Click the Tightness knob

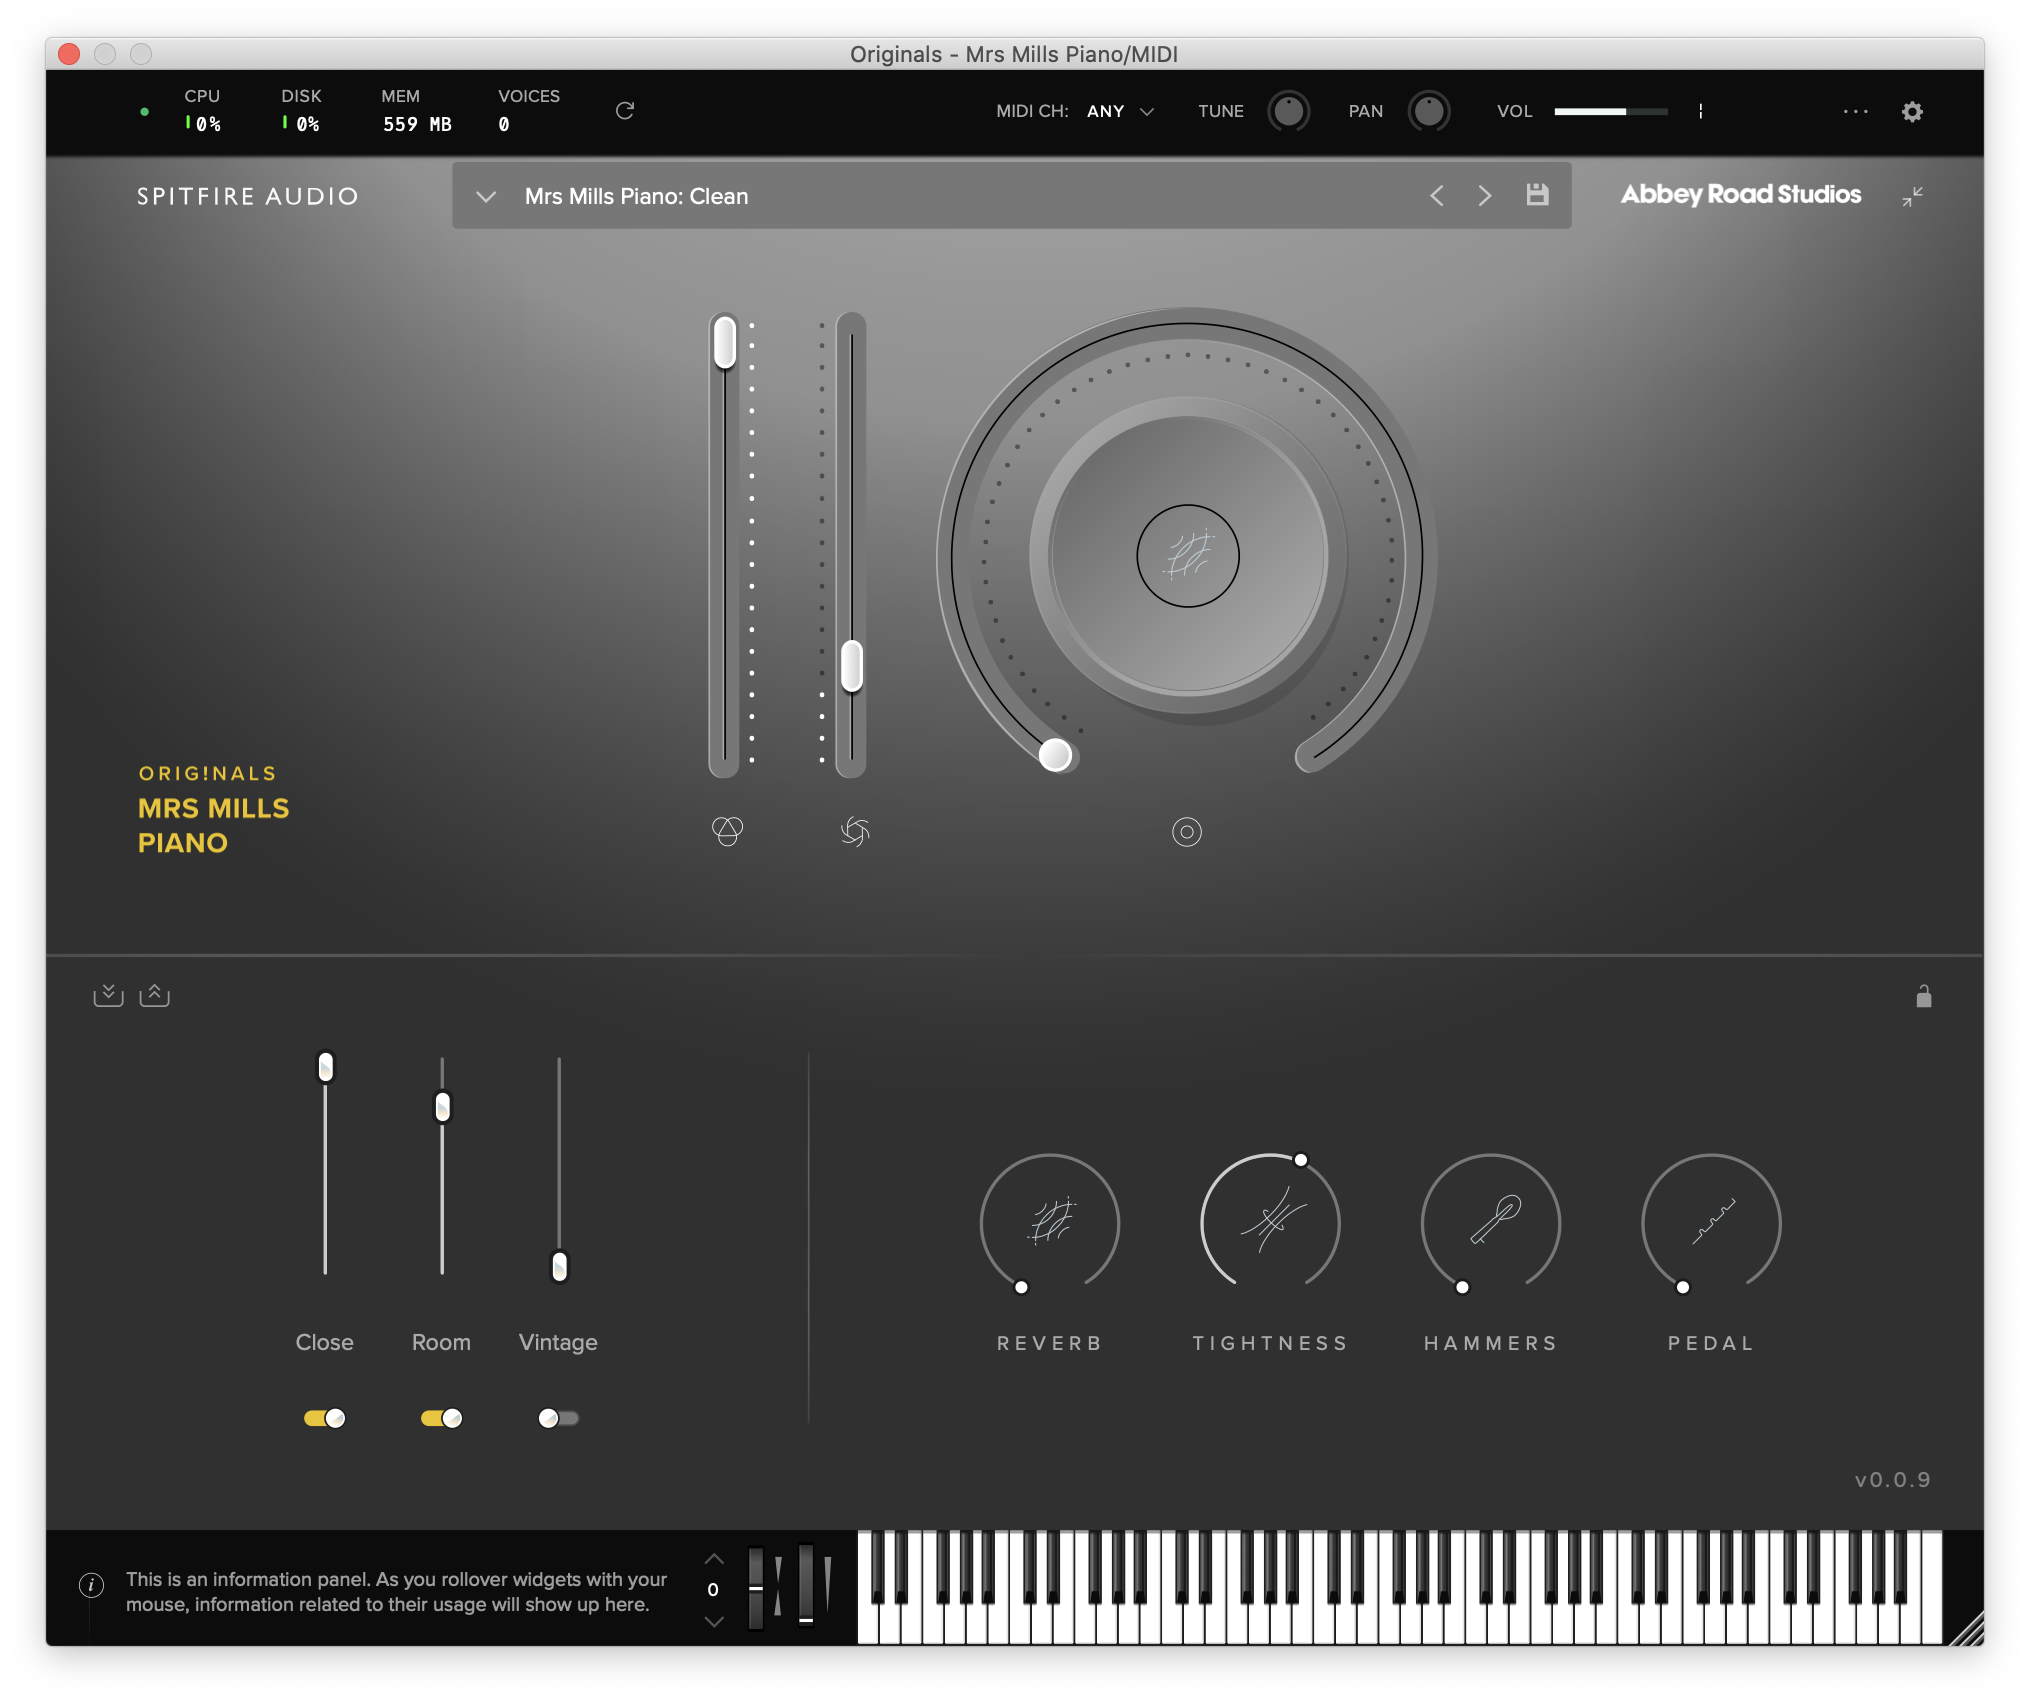[x=1270, y=1222]
